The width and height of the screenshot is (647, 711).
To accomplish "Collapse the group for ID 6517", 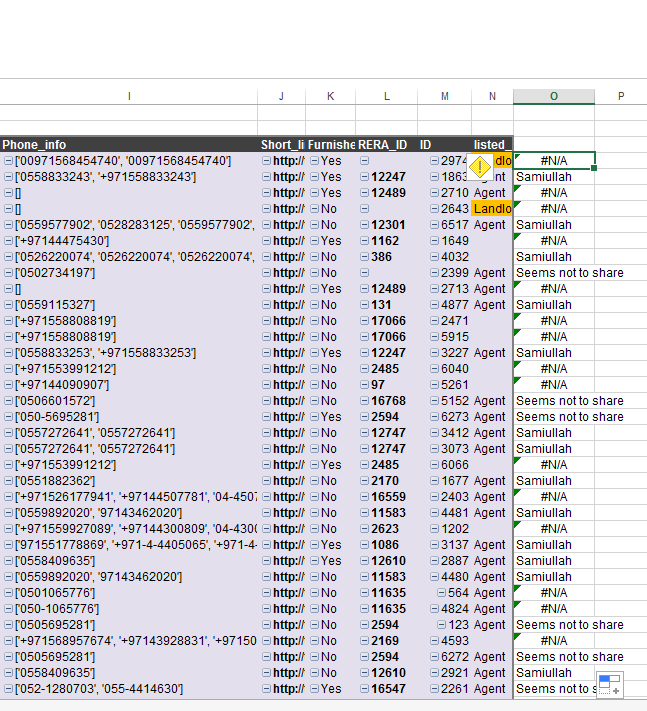I will tap(434, 224).
